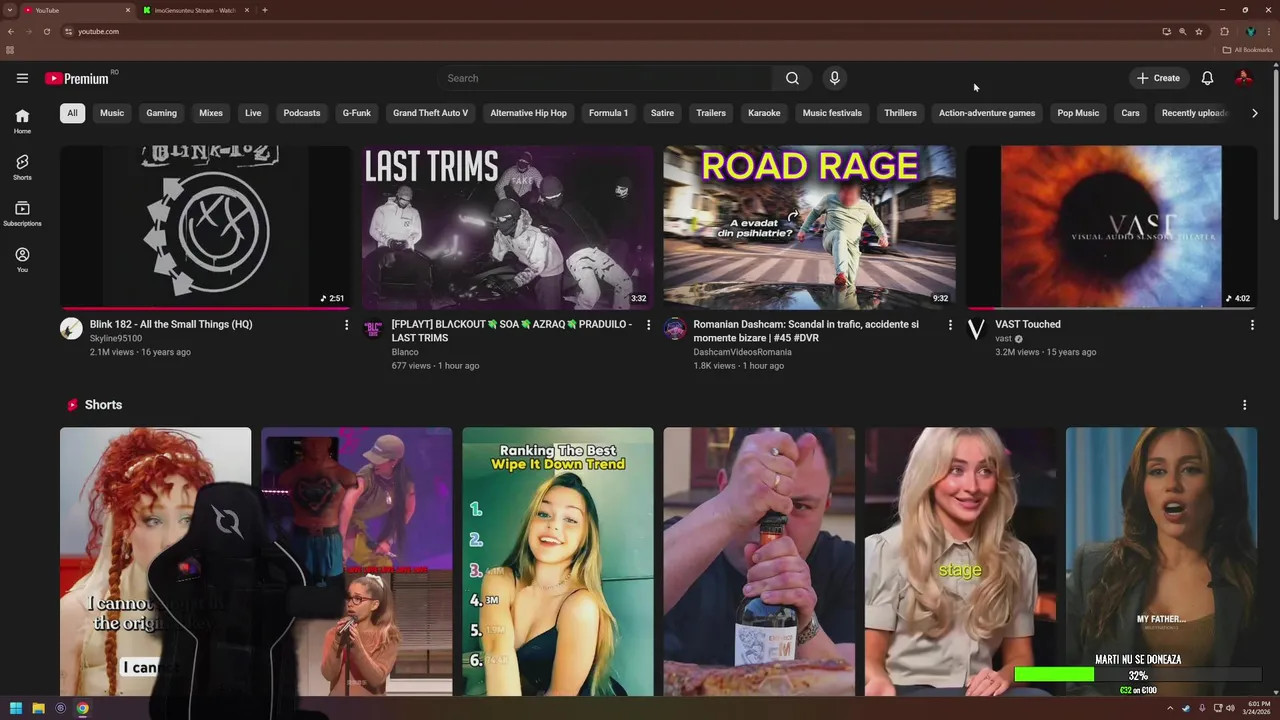Open the You section in sidebar
The height and width of the screenshot is (720, 1280).
[x=22, y=260]
